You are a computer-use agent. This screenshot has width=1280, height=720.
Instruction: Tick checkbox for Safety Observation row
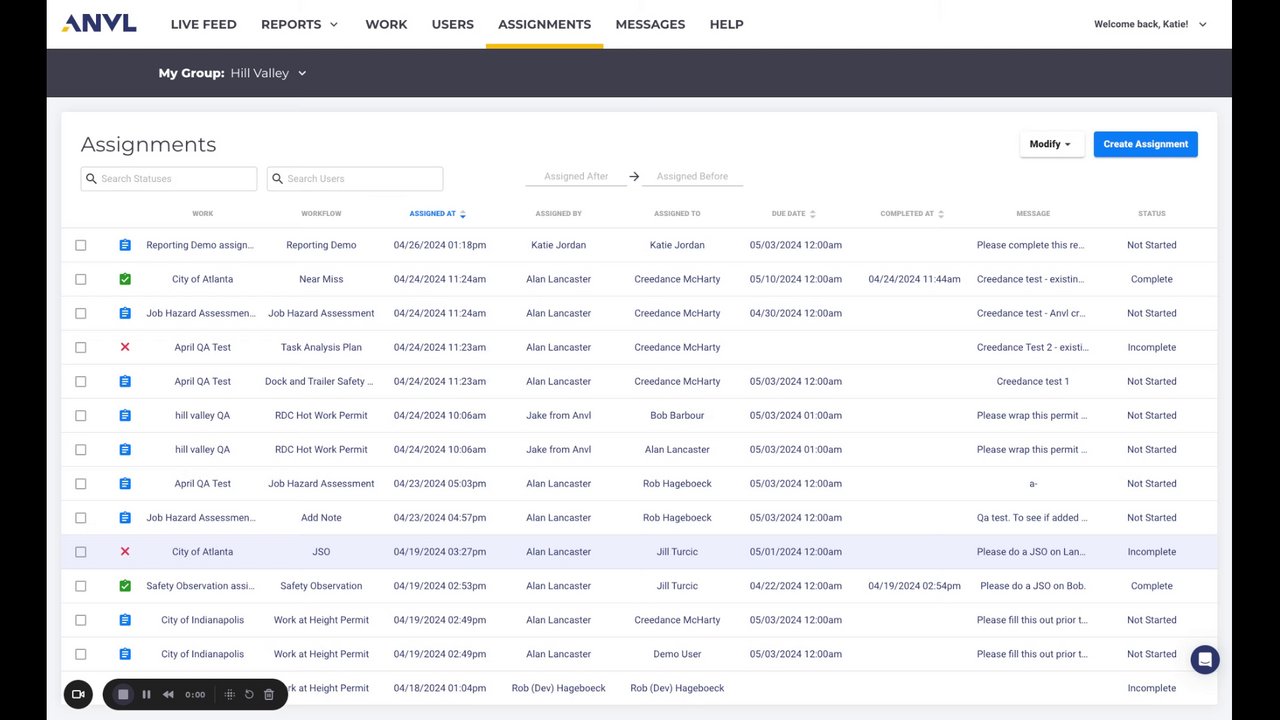(x=81, y=586)
